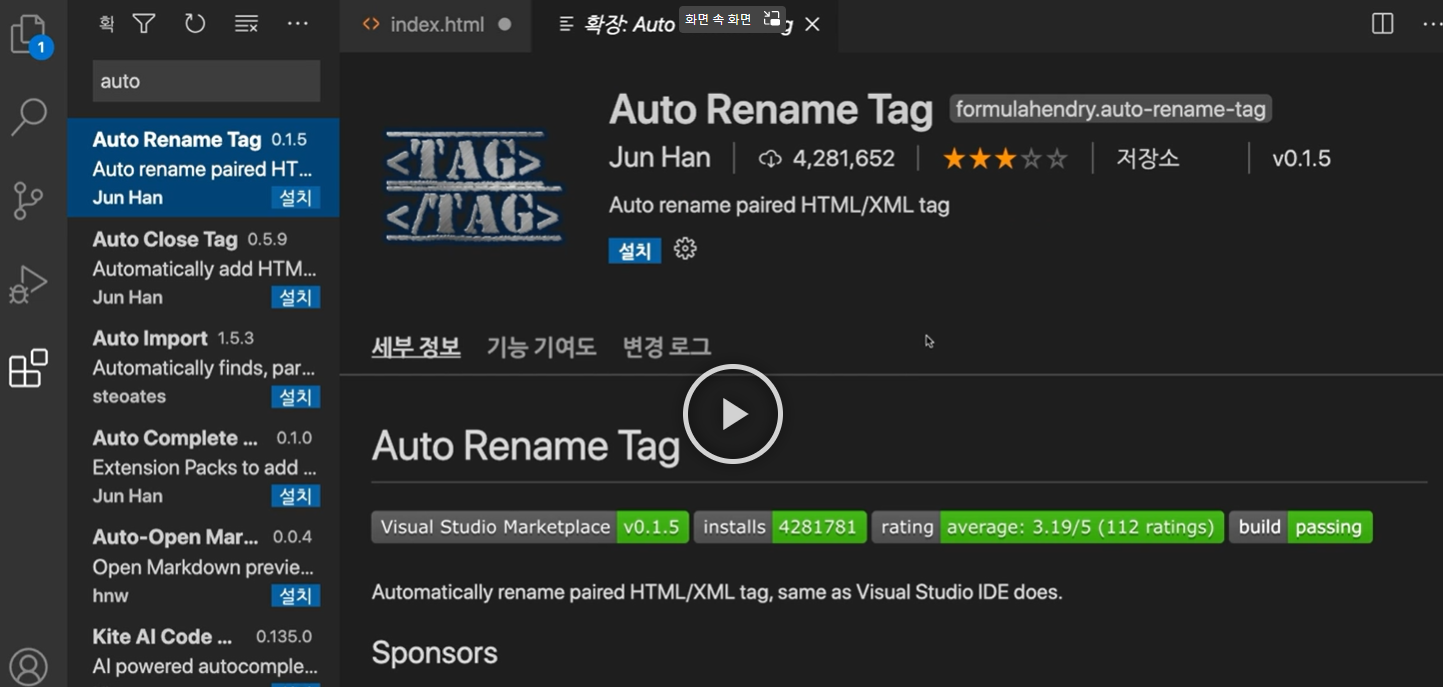Install Auto Import from the list
The height and width of the screenshot is (687, 1443).
[x=296, y=397]
